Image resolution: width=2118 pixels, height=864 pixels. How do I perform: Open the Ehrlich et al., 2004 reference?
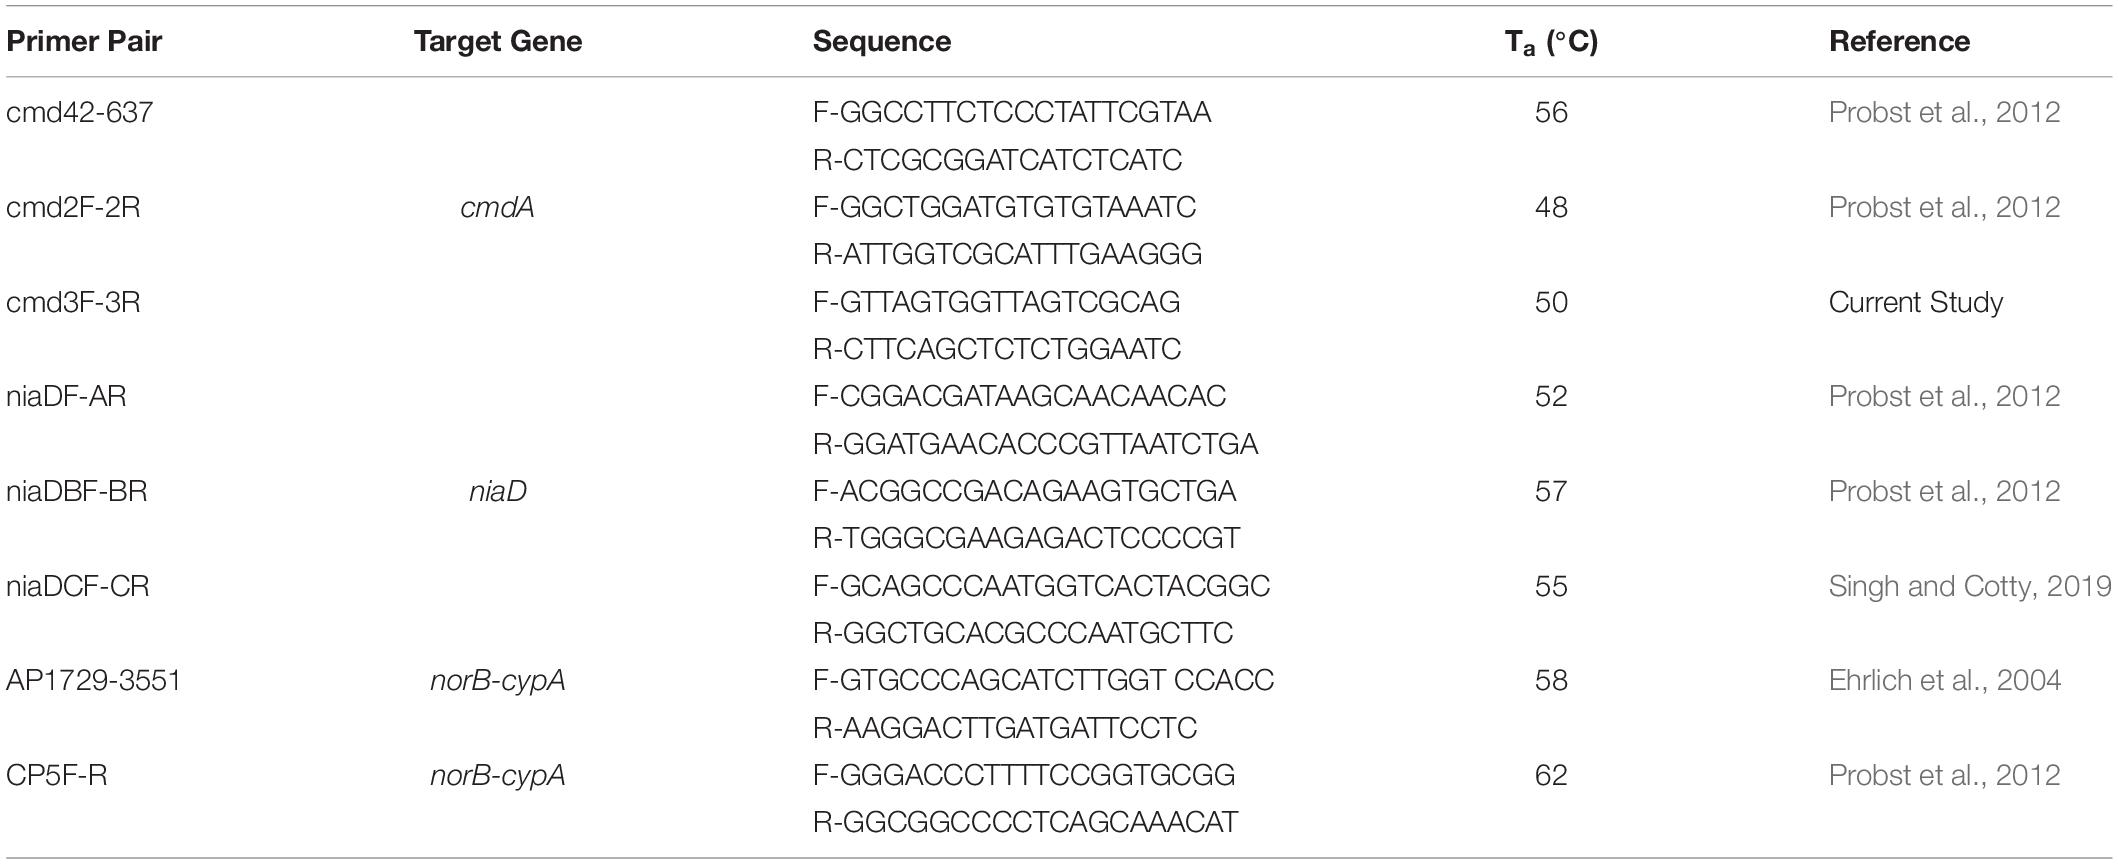(1944, 681)
